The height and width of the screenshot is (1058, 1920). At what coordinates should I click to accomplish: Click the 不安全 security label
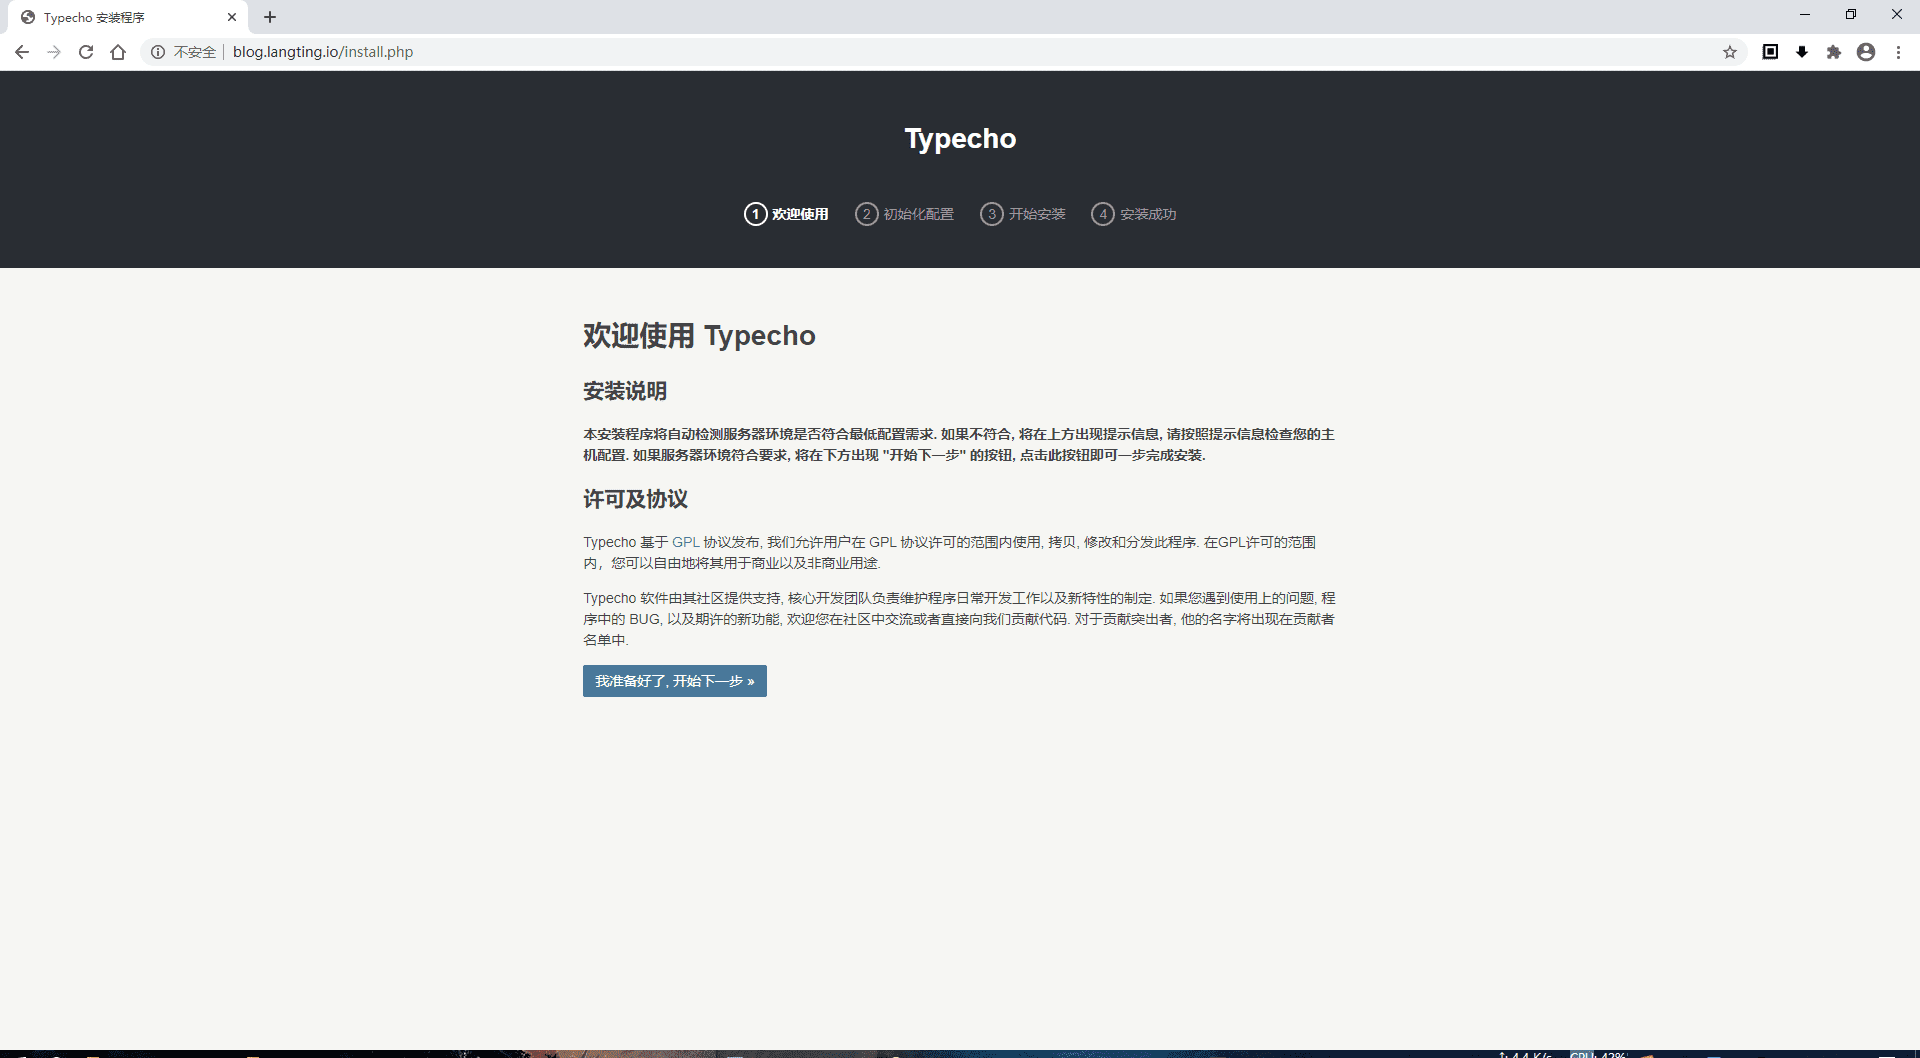pyautogui.click(x=195, y=52)
